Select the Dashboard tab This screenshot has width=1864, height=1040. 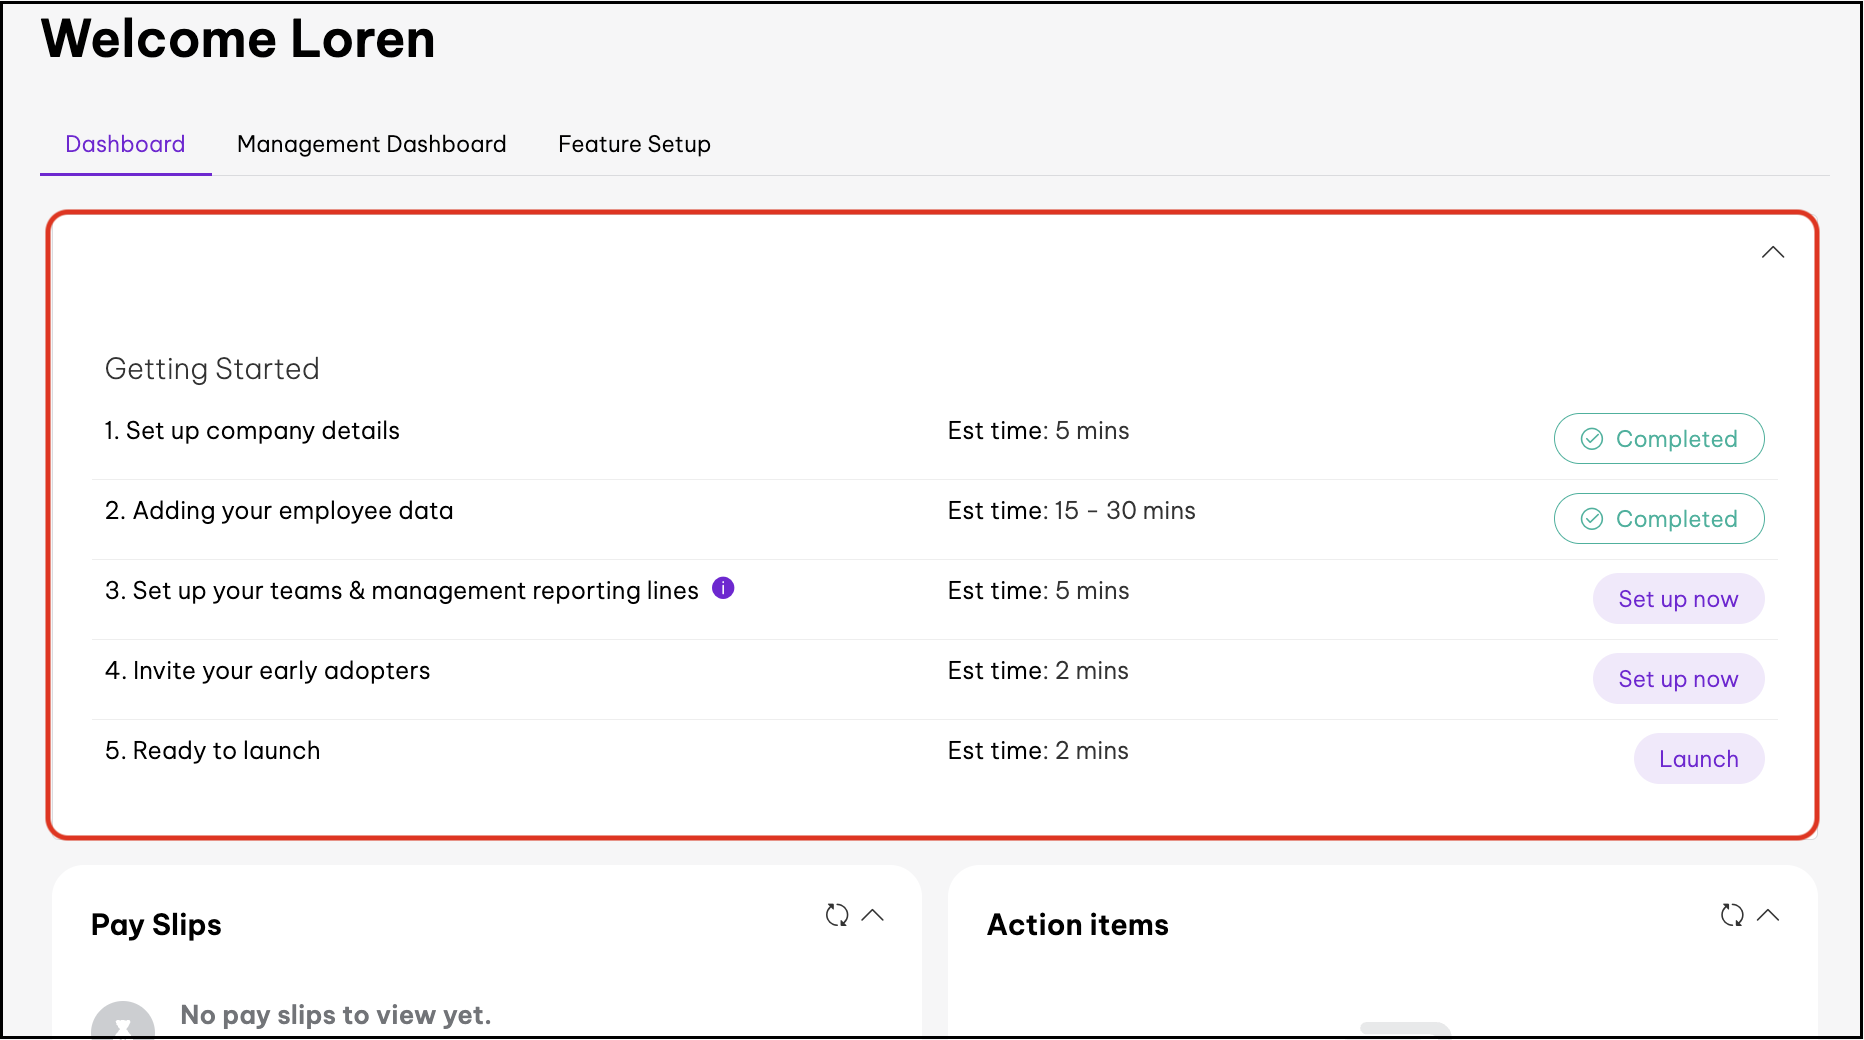(x=125, y=144)
